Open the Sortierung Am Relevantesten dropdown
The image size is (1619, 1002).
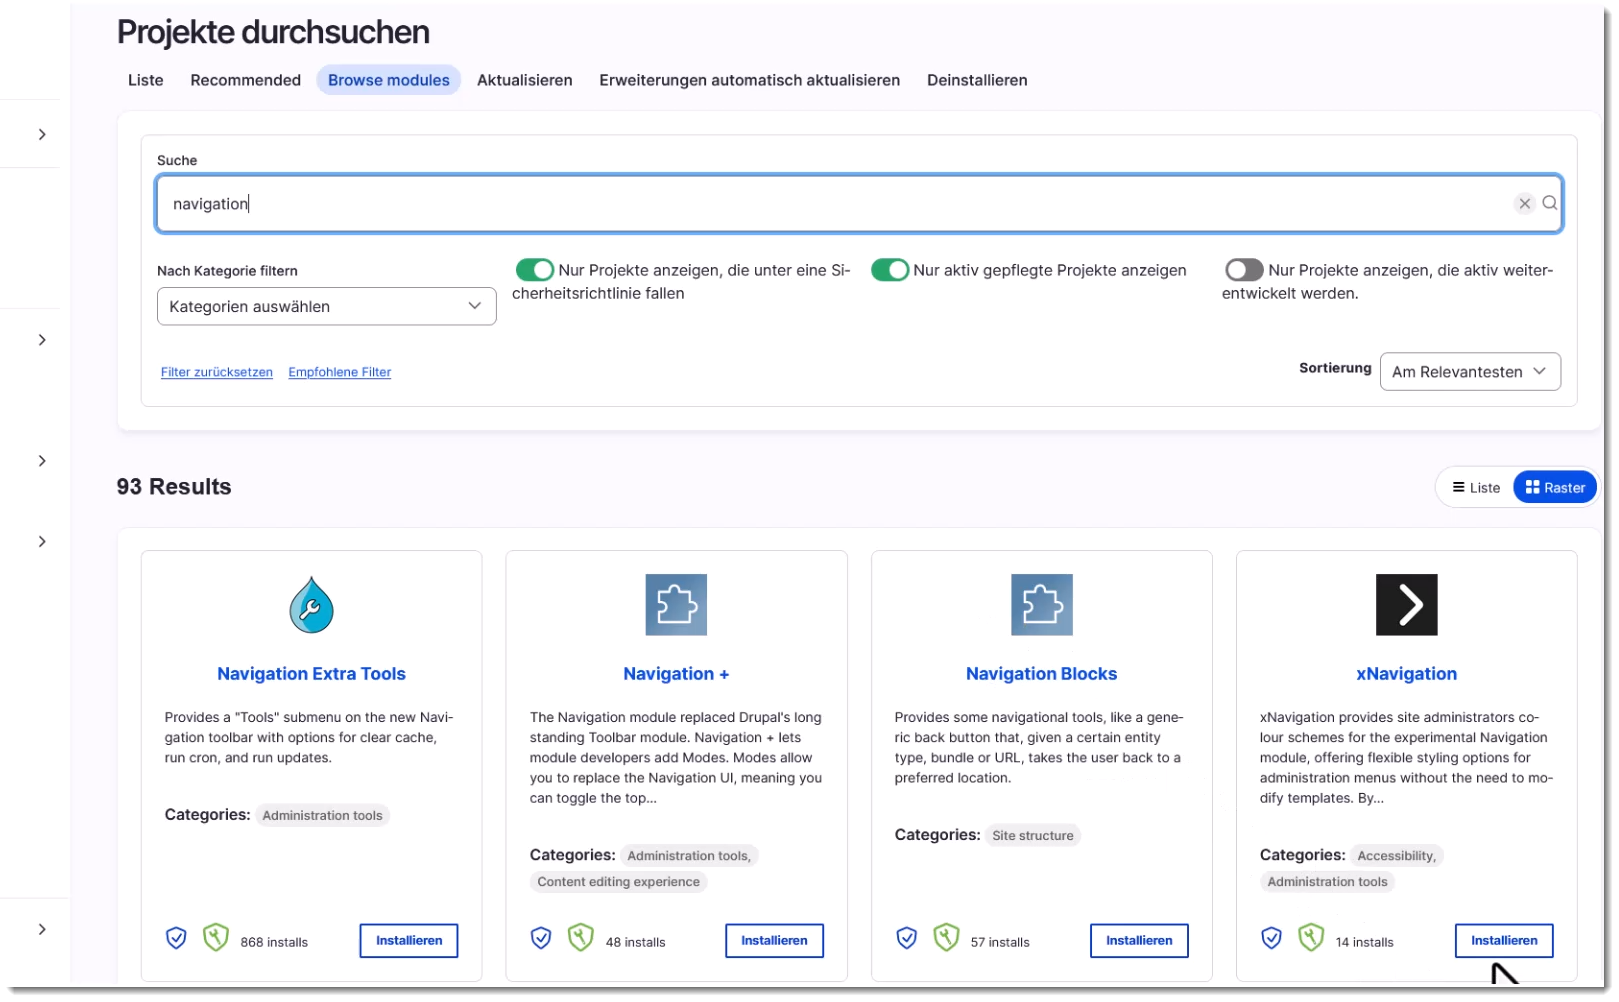tap(1469, 372)
